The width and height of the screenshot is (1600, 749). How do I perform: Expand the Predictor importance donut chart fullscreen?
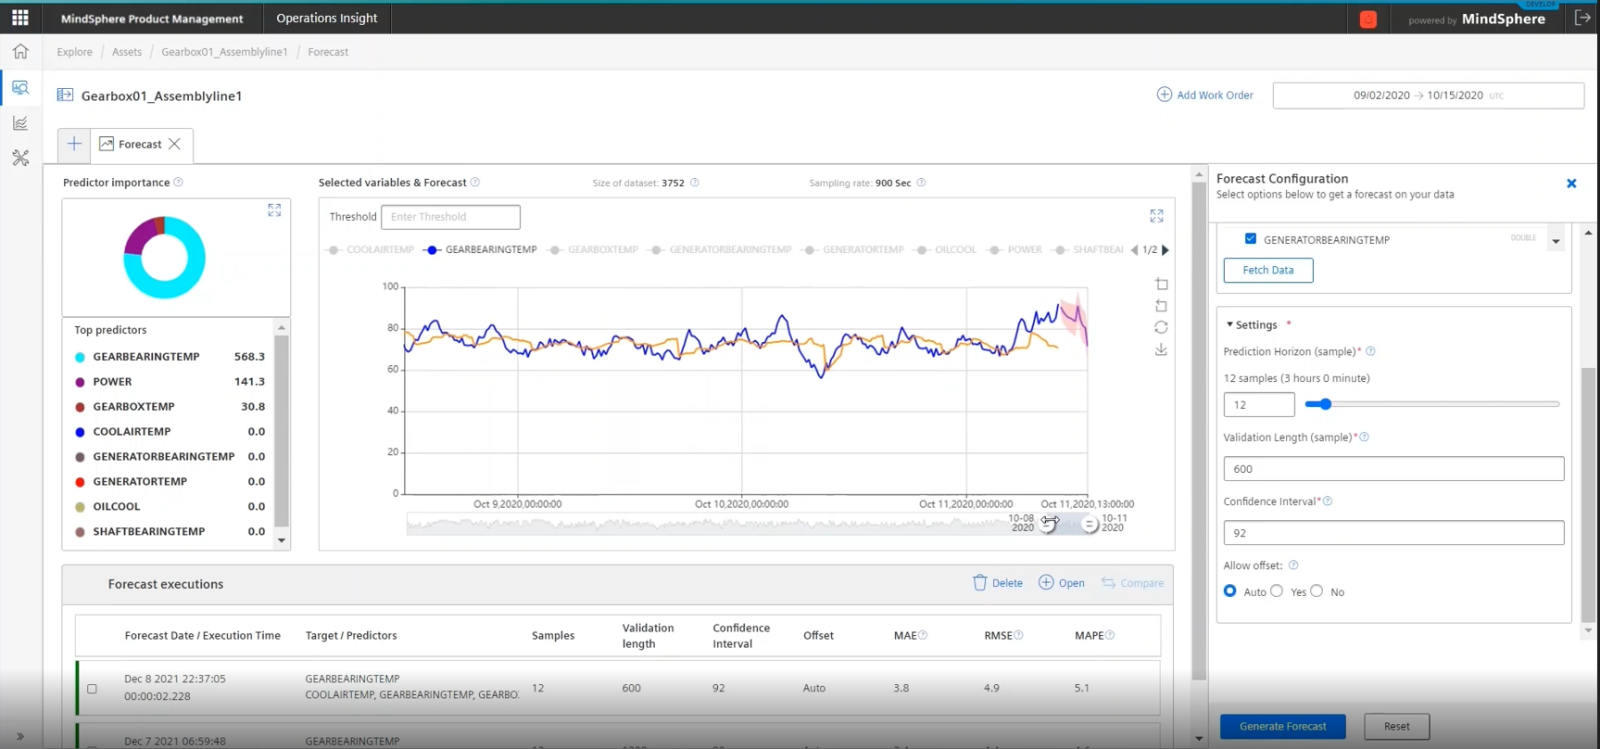pos(274,210)
